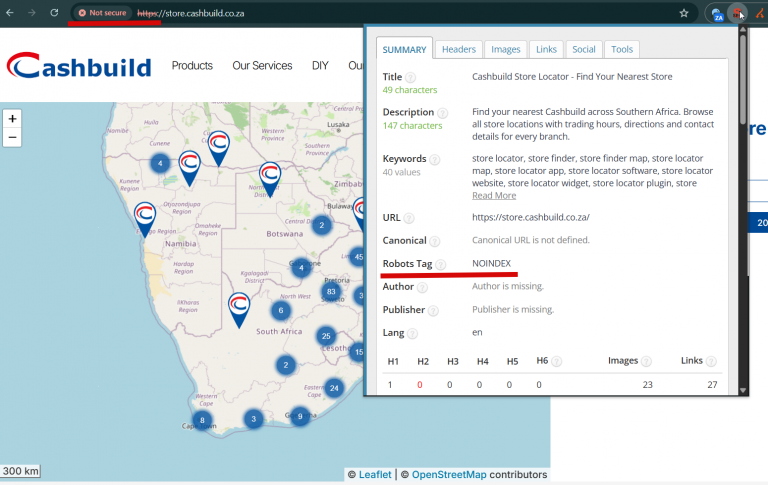This screenshot has width=768, height=485.
Task: Click the Cashbuild logo
Action: coord(79,66)
